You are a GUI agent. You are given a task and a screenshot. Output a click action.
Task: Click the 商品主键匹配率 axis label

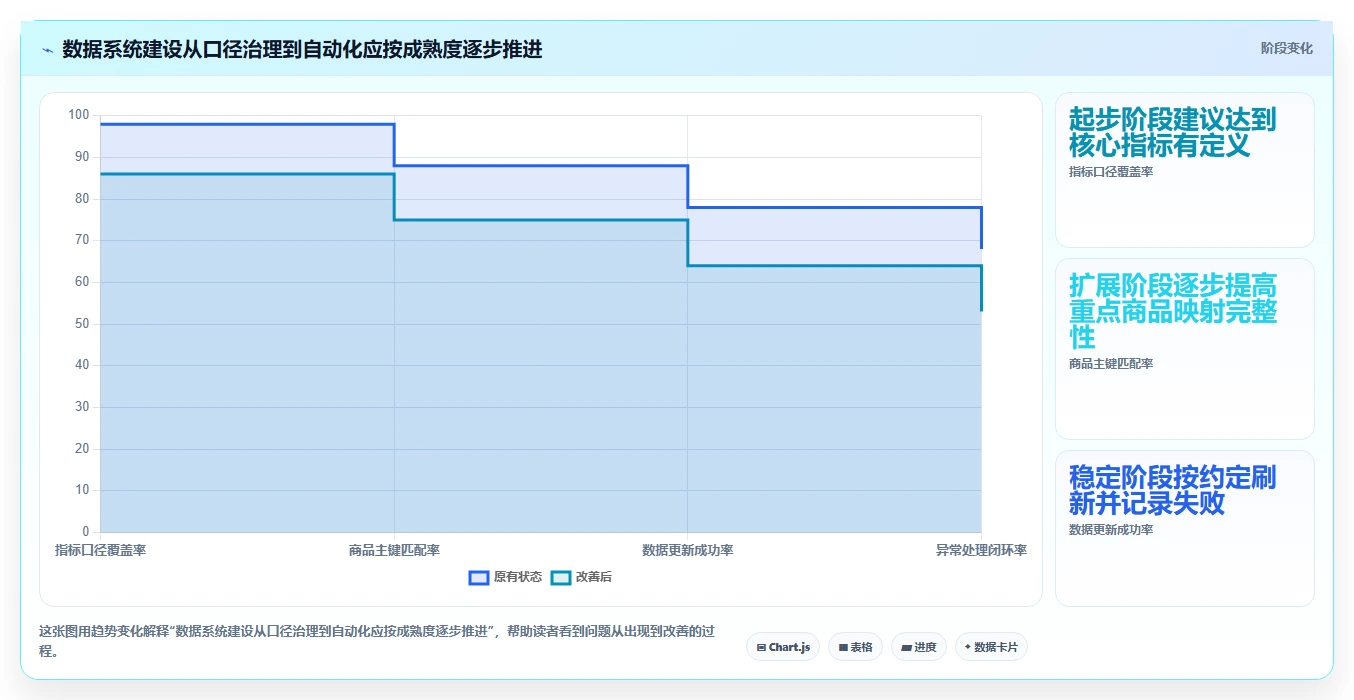(x=394, y=550)
